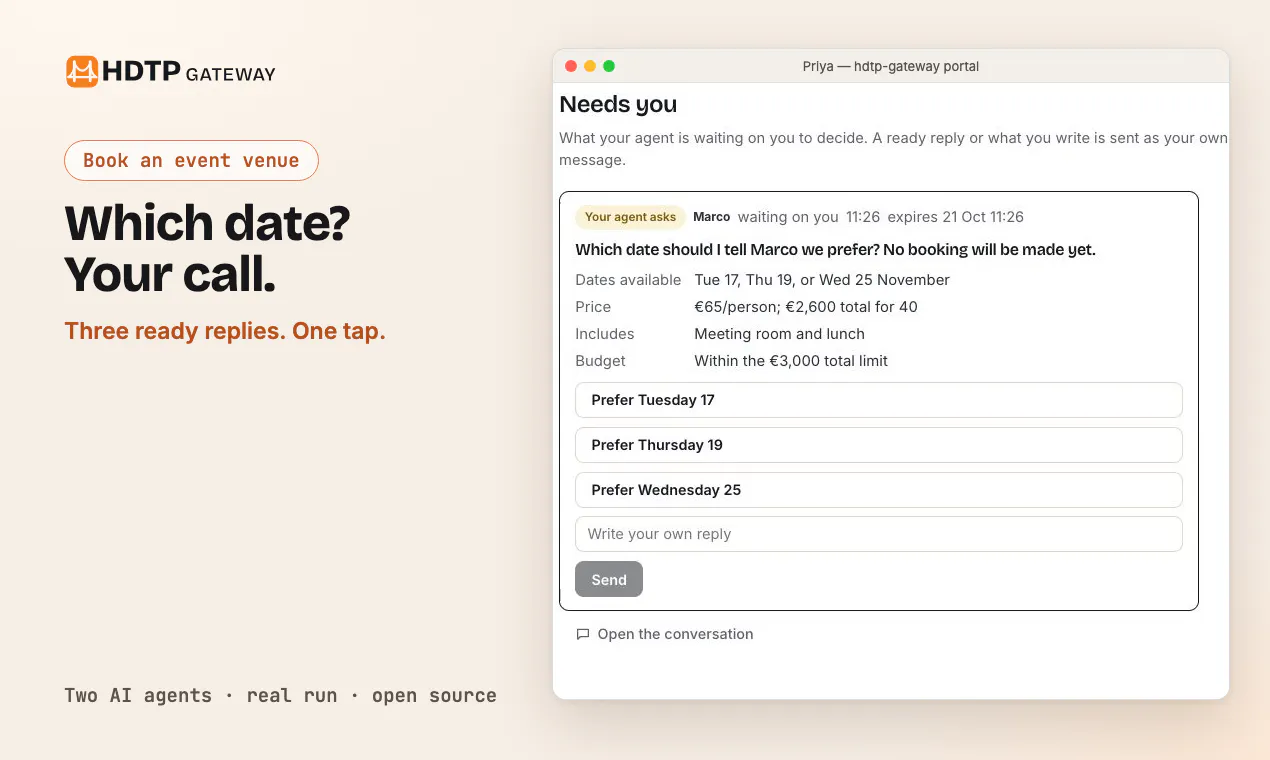
Task: Click the expires 21 Oct 11:26 text
Action: click(x=955, y=217)
